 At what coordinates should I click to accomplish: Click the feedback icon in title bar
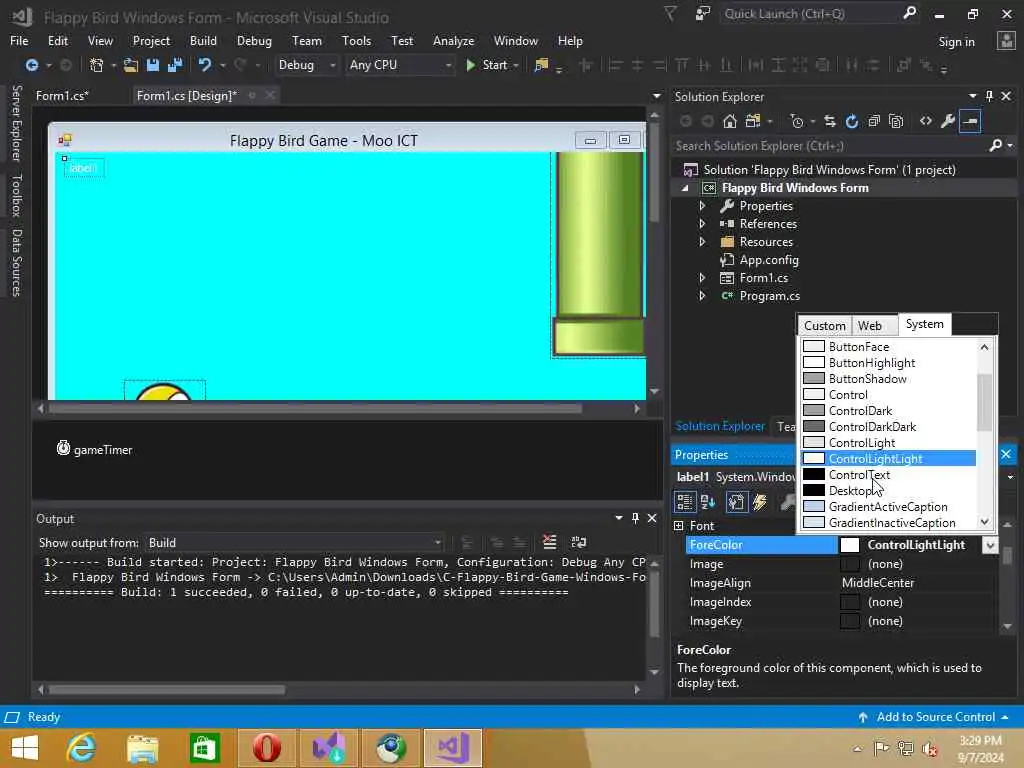(703, 14)
